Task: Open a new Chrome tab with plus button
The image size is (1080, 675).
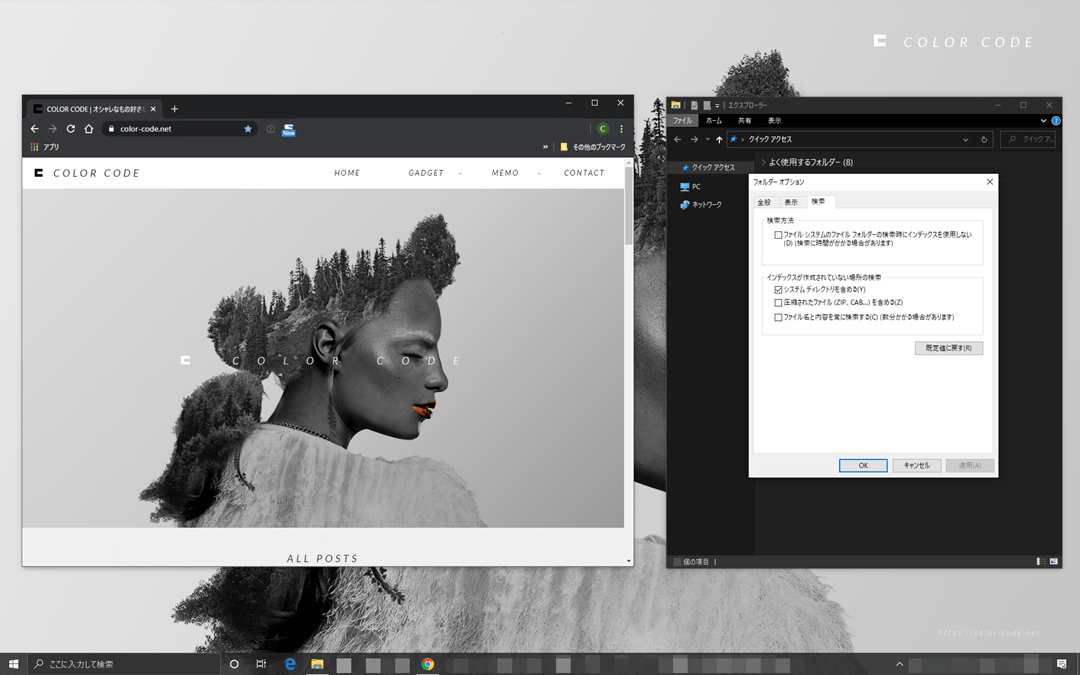Action: tap(174, 109)
